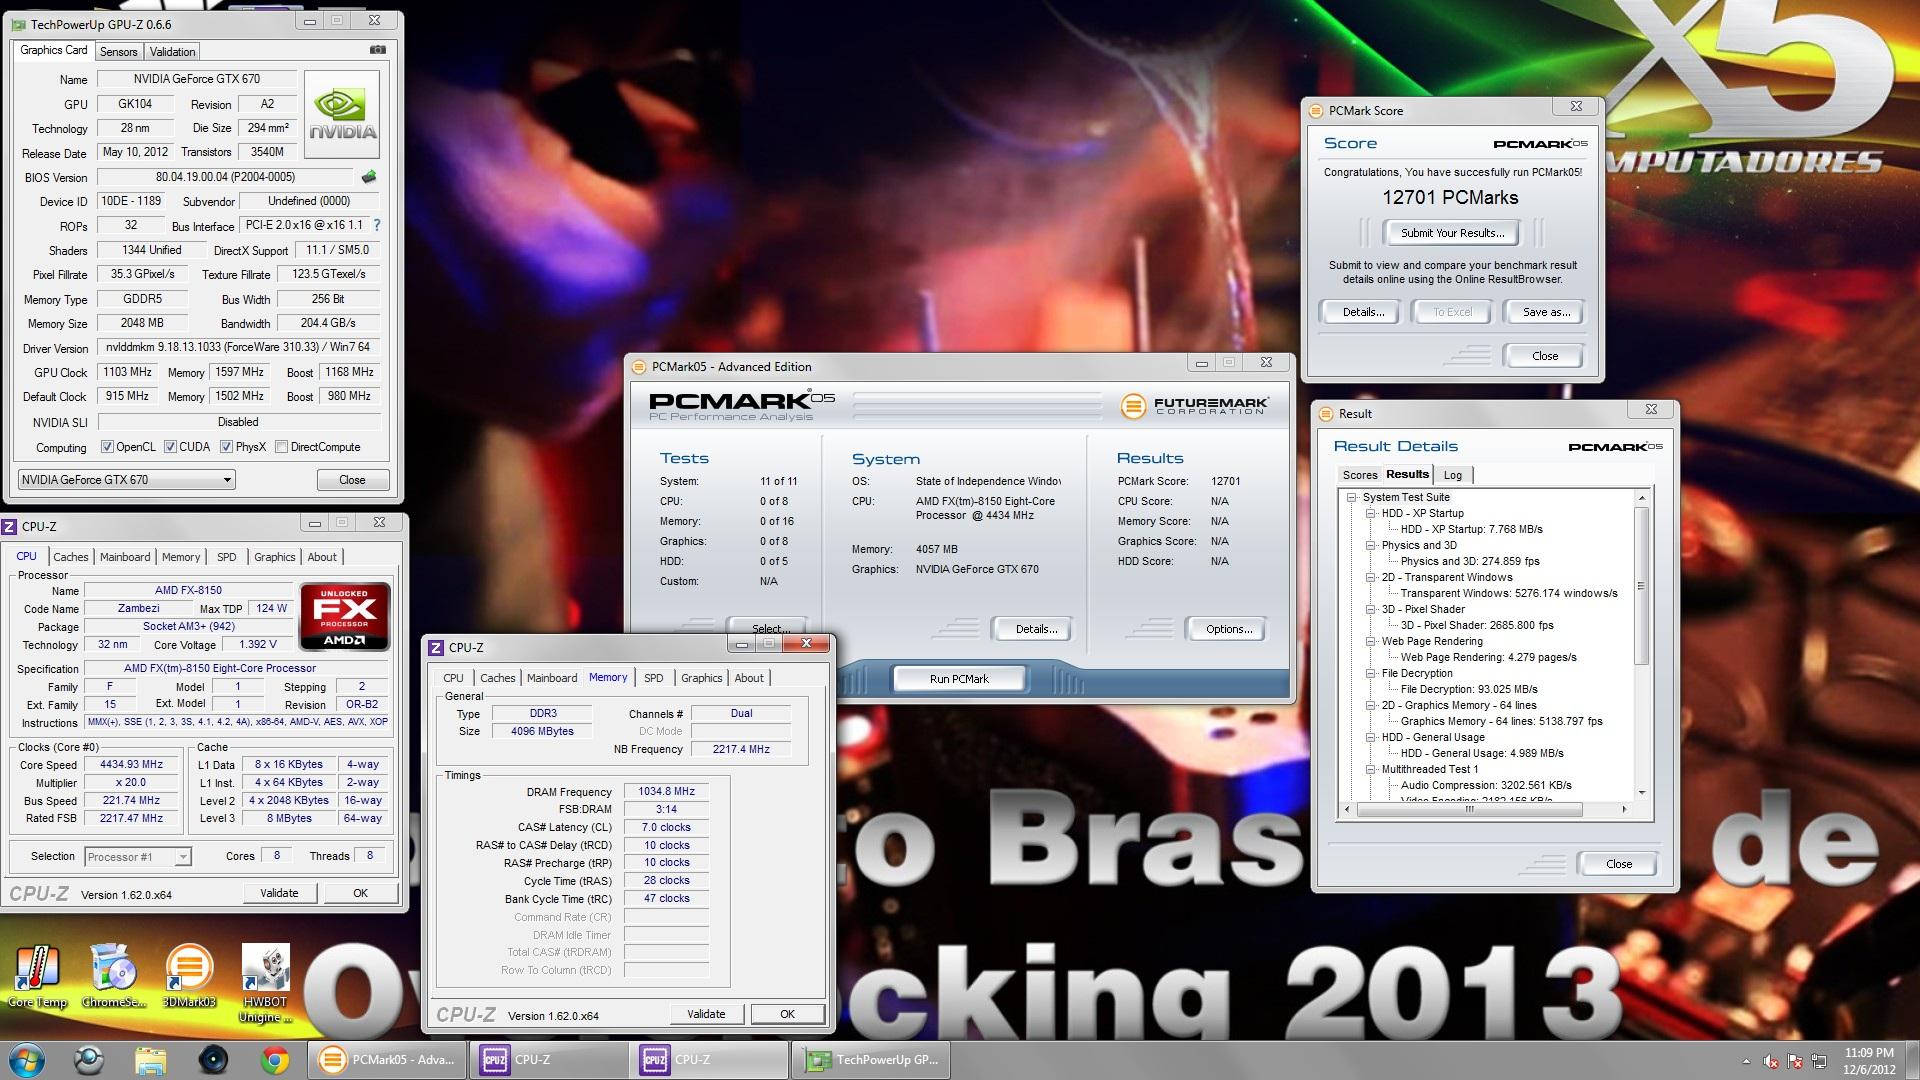Open the Graphics tab in the CPU-Z Memory window
Screen dimensions: 1920x1080
(701, 678)
